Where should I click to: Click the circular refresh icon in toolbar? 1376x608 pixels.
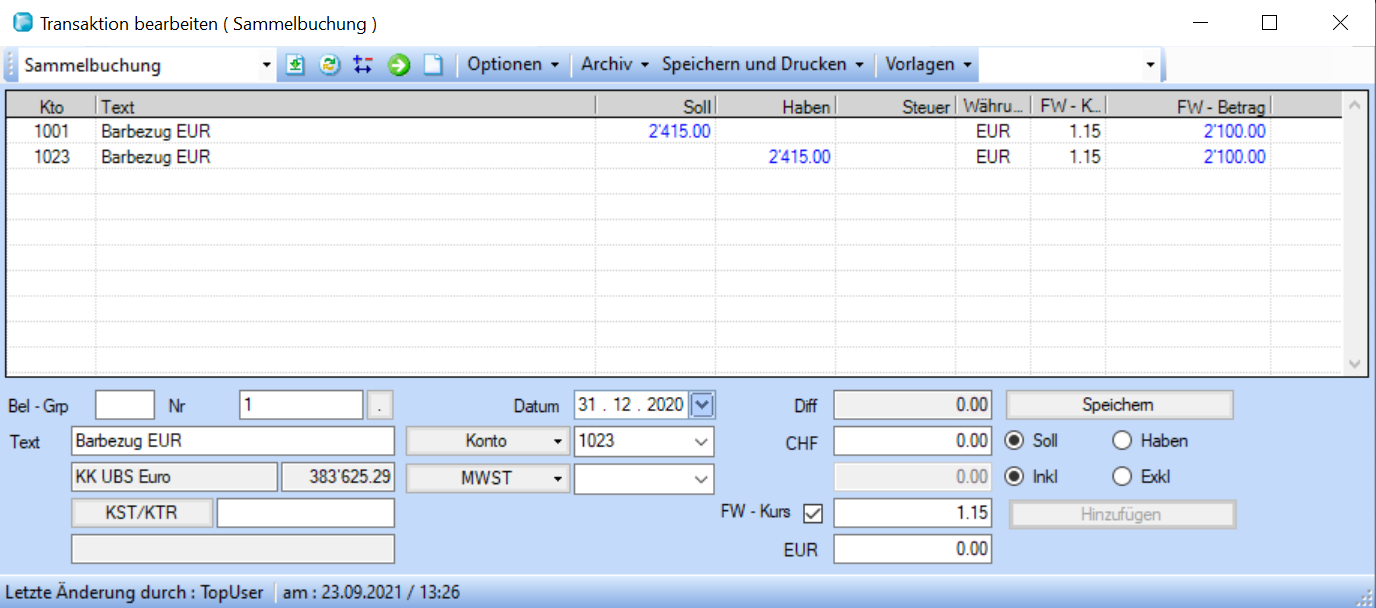329,65
